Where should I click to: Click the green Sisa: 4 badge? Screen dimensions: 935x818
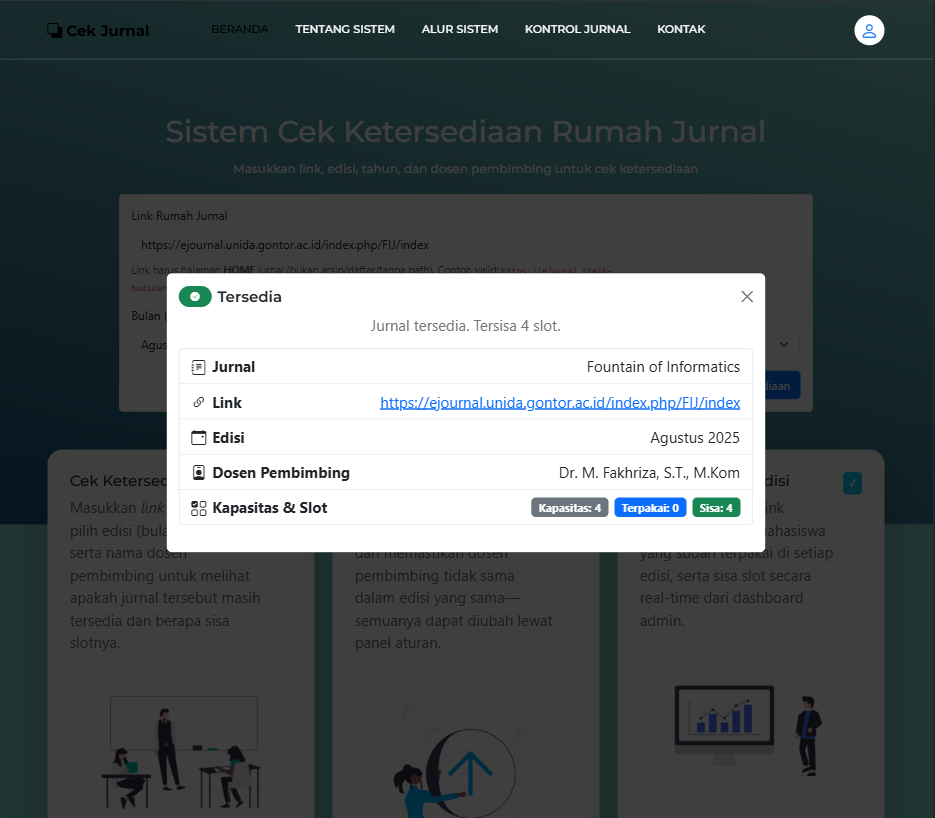click(x=716, y=508)
